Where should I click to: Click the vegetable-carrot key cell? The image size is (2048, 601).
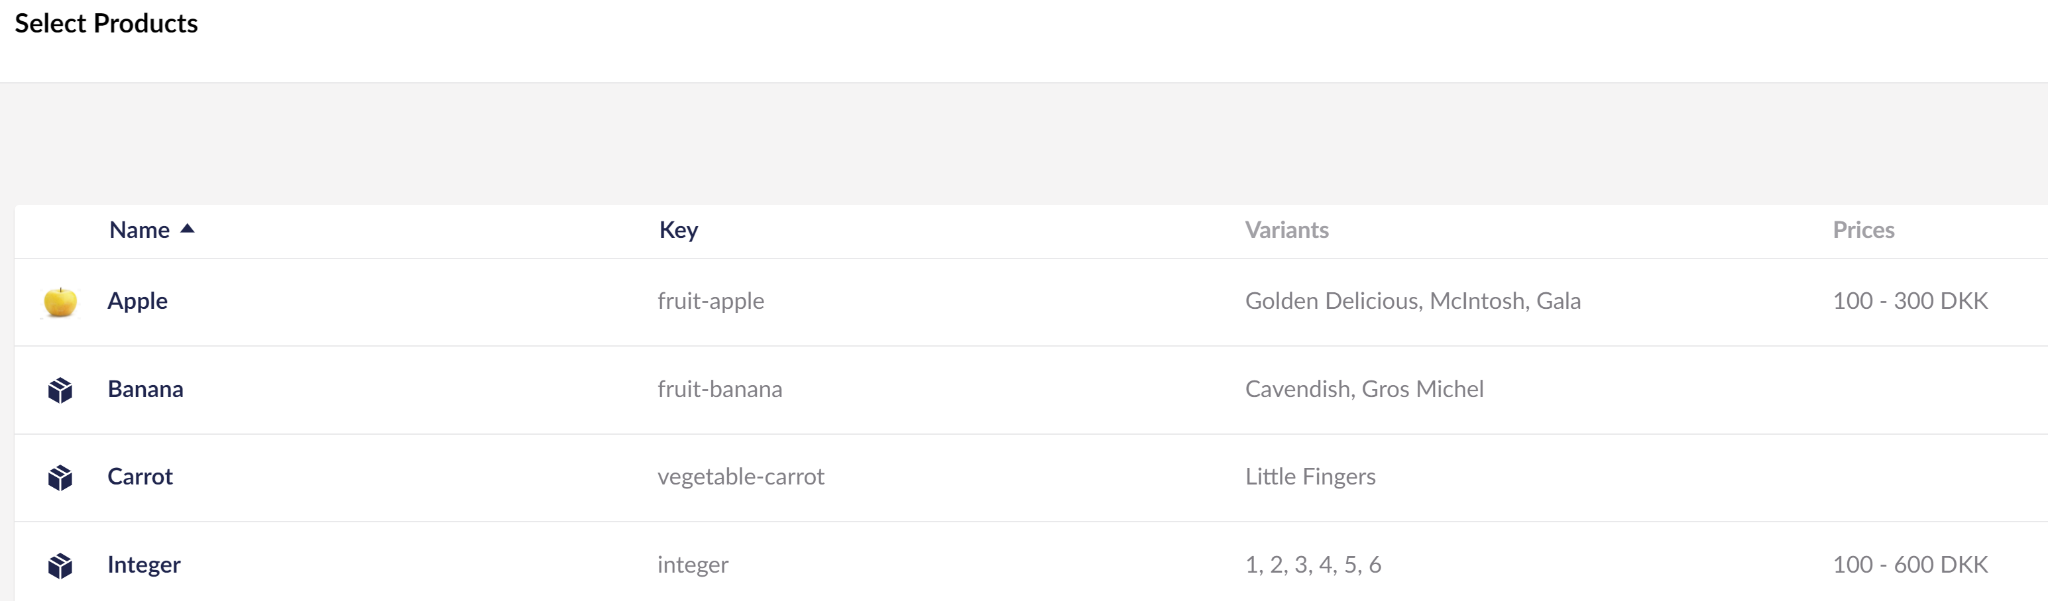[x=741, y=477]
